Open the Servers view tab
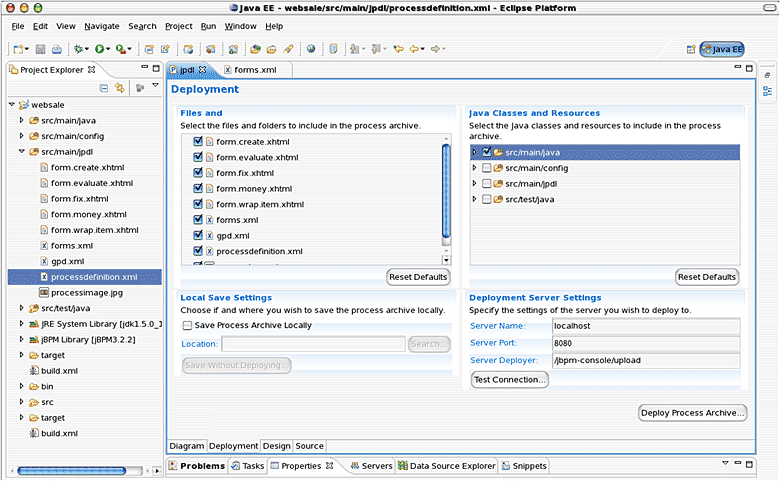Viewport: 780px width, 482px height. coord(372,466)
